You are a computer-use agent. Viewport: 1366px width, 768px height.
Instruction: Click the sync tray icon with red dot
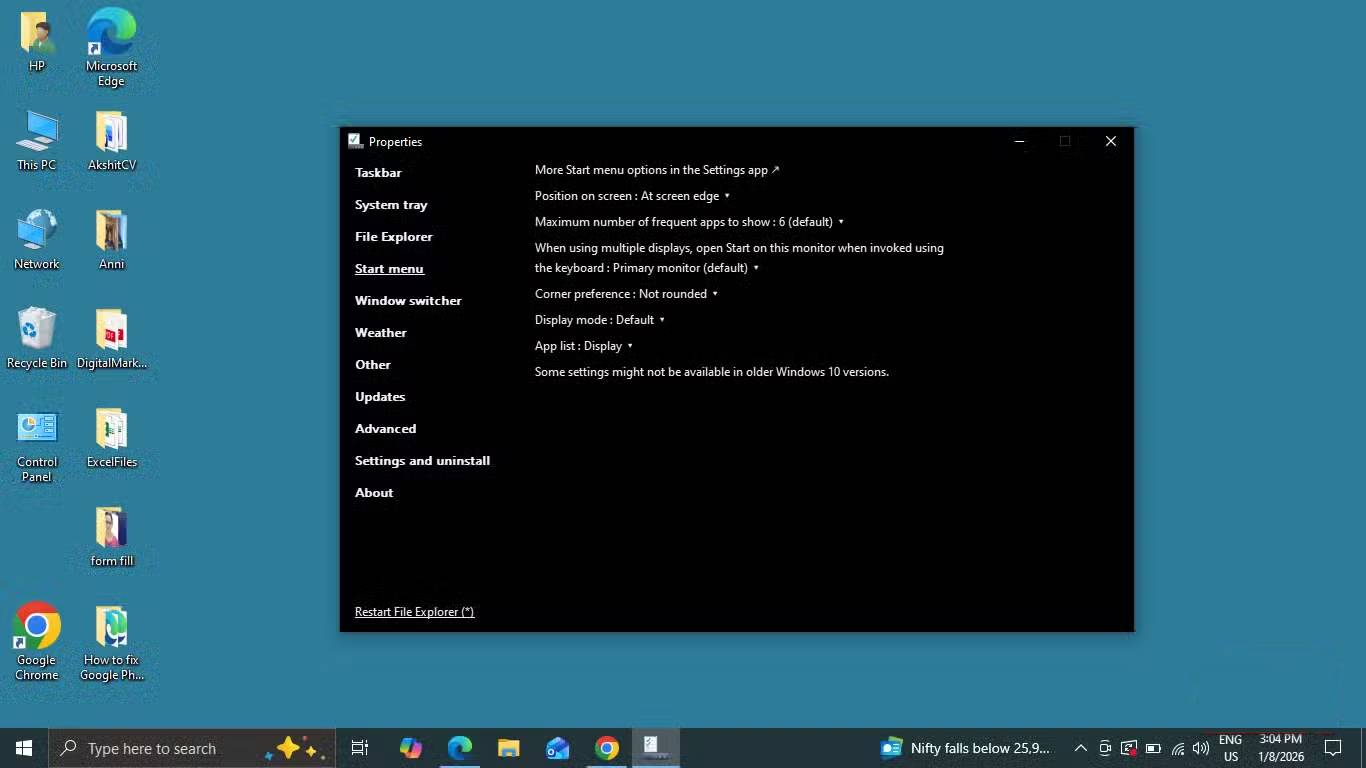(1129, 748)
